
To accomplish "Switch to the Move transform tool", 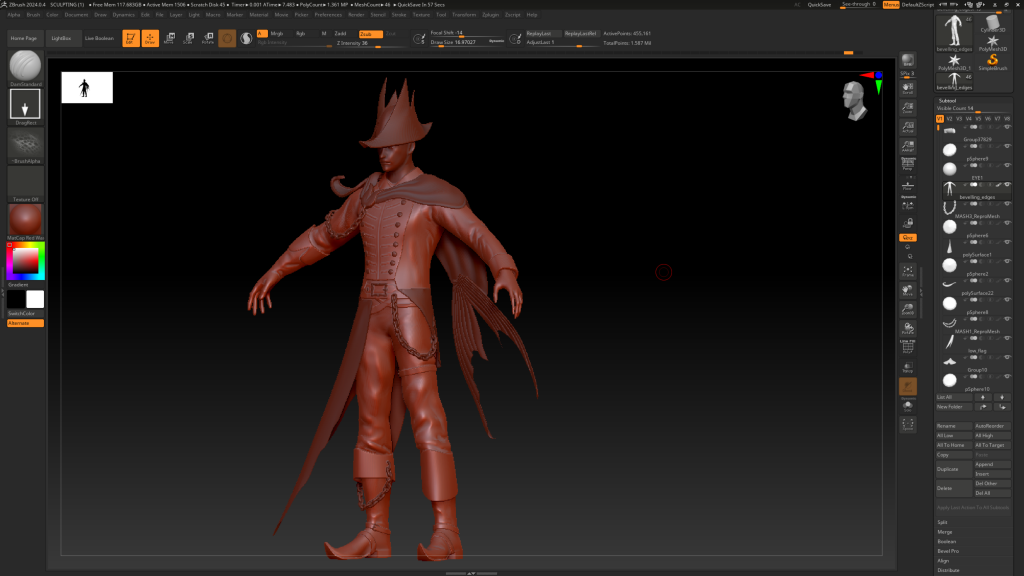I will pos(169,38).
